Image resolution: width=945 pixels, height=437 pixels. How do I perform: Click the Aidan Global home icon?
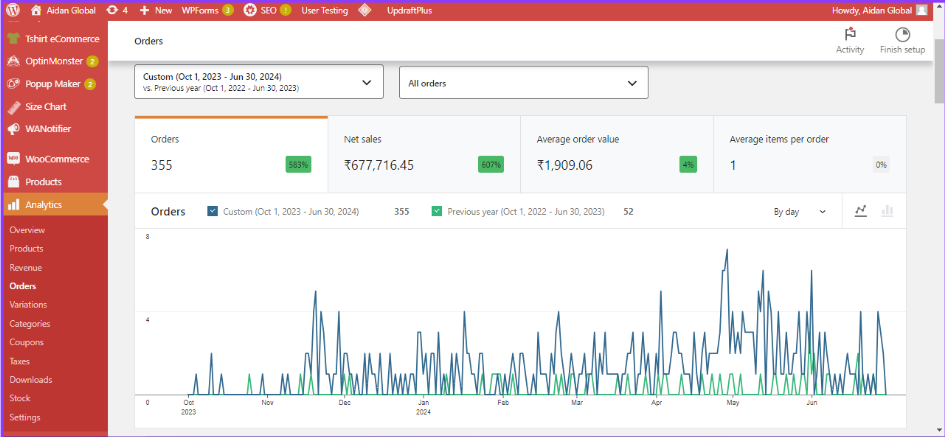point(37,10)
